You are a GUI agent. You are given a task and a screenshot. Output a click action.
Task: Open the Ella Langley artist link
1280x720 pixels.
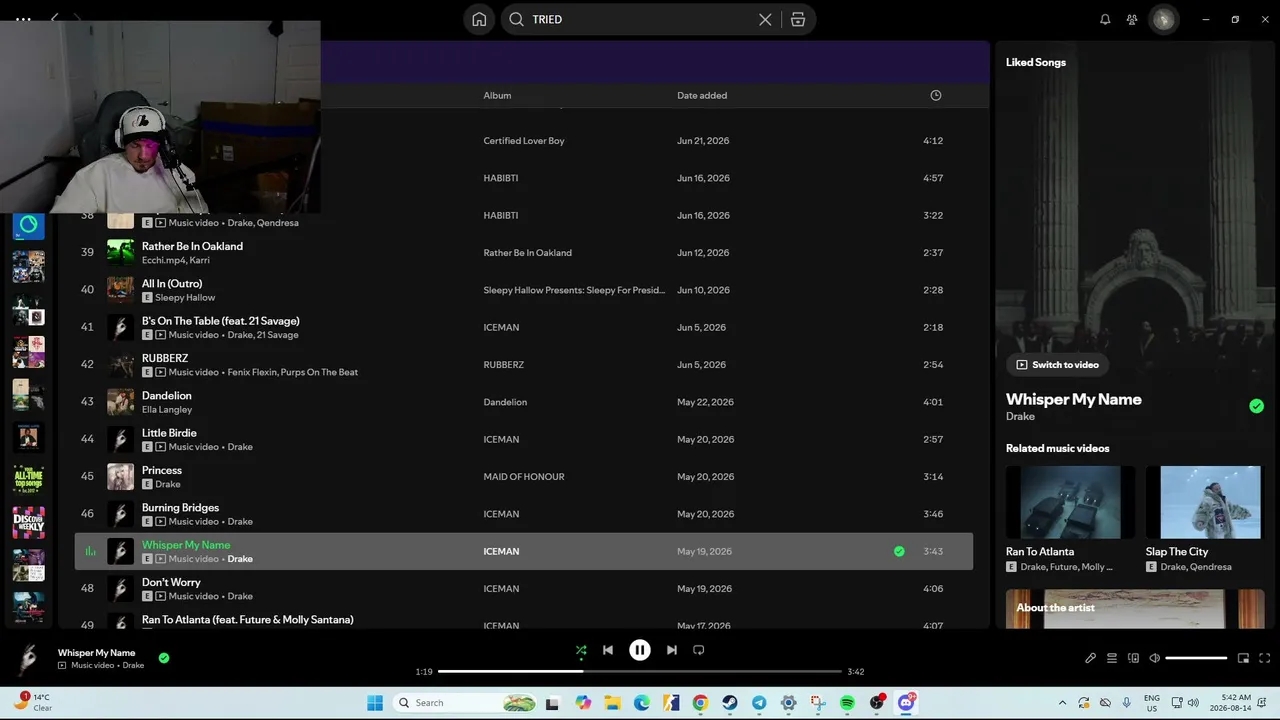tap(167, 409)
